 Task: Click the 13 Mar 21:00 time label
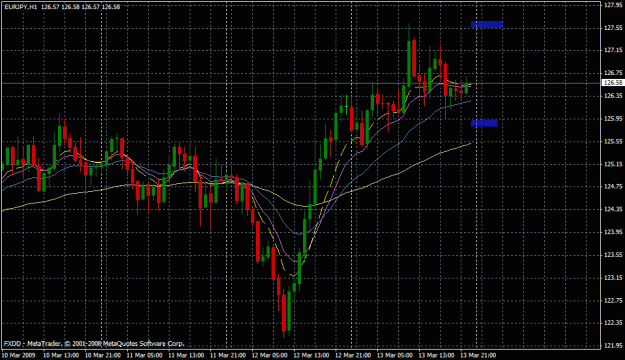(x=478, y=355)
